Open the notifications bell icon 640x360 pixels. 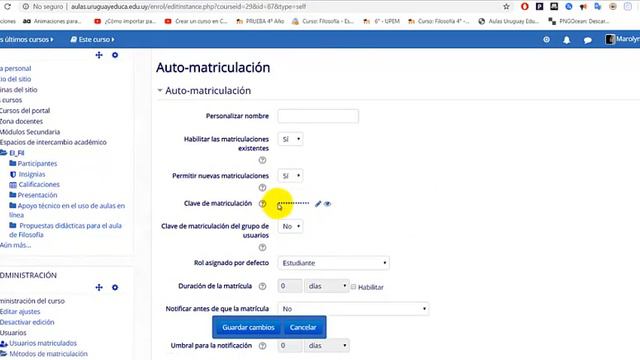567,40
